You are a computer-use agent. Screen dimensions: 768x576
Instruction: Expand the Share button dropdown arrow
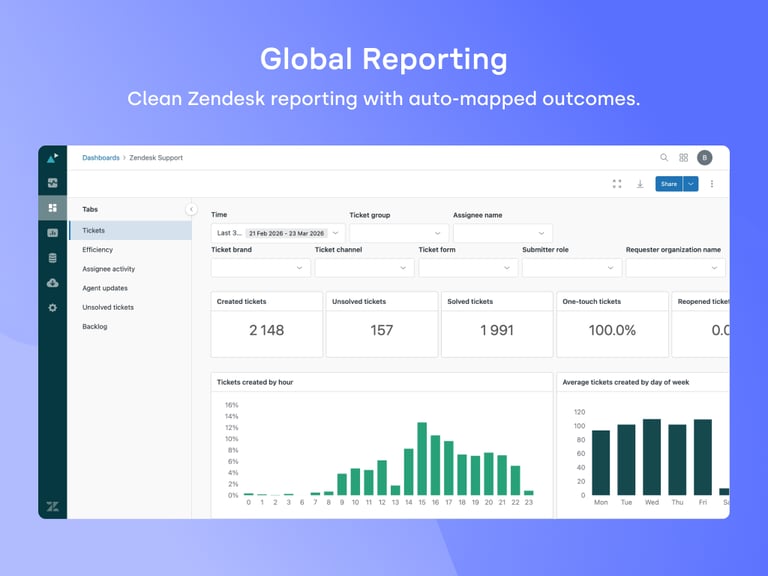[691, 184]
